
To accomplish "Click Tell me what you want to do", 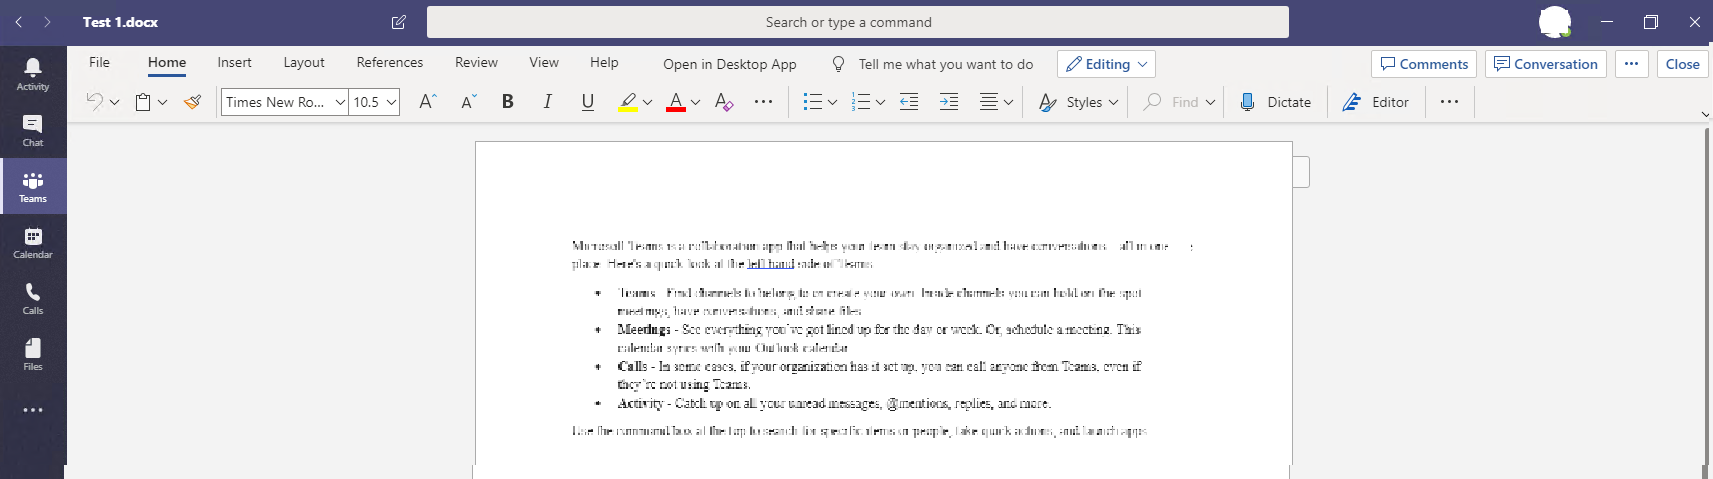I will [933, 64].
